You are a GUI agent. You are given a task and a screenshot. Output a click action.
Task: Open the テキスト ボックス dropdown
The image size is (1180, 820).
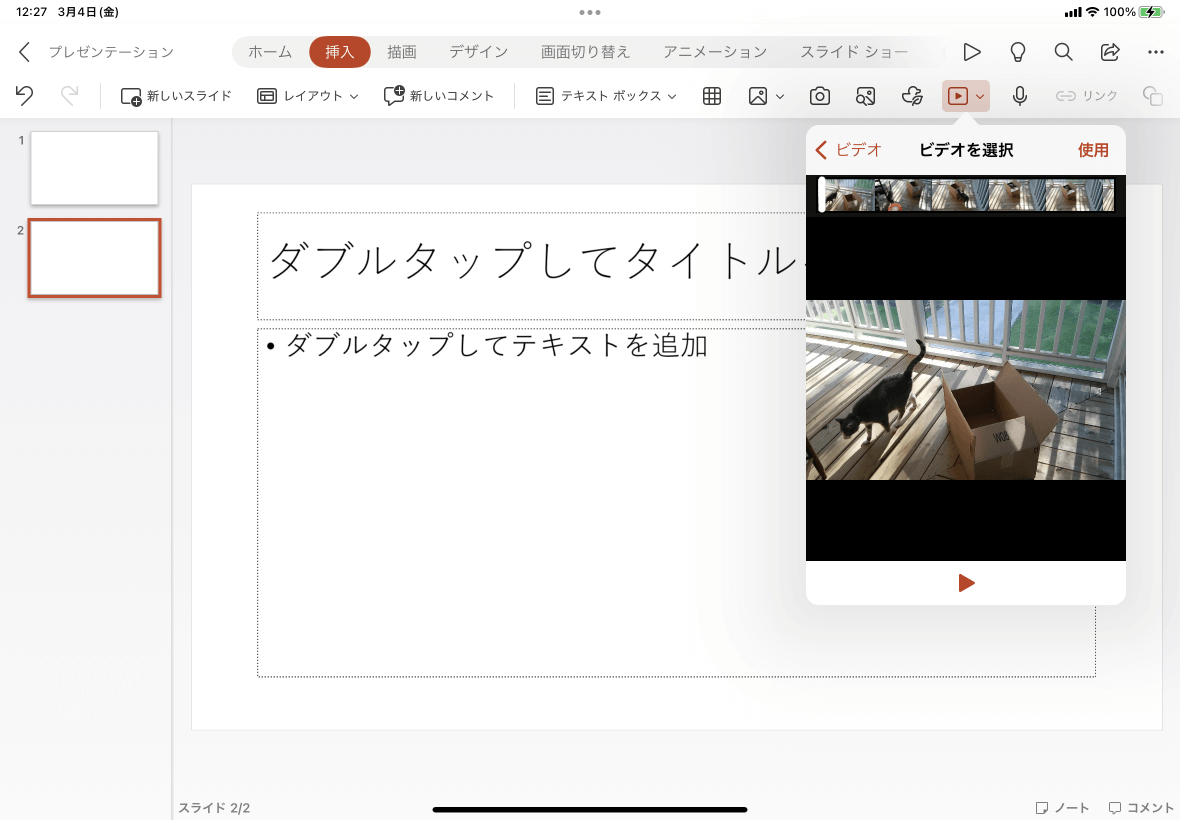click(x=607, y=96)
